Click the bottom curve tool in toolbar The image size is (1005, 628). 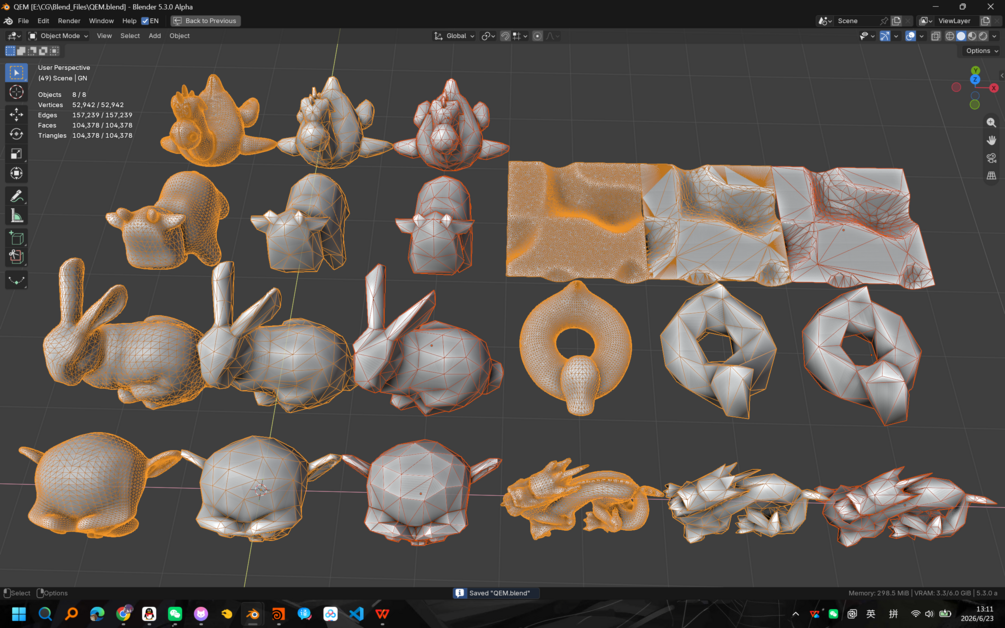click(x=16, y=280)
